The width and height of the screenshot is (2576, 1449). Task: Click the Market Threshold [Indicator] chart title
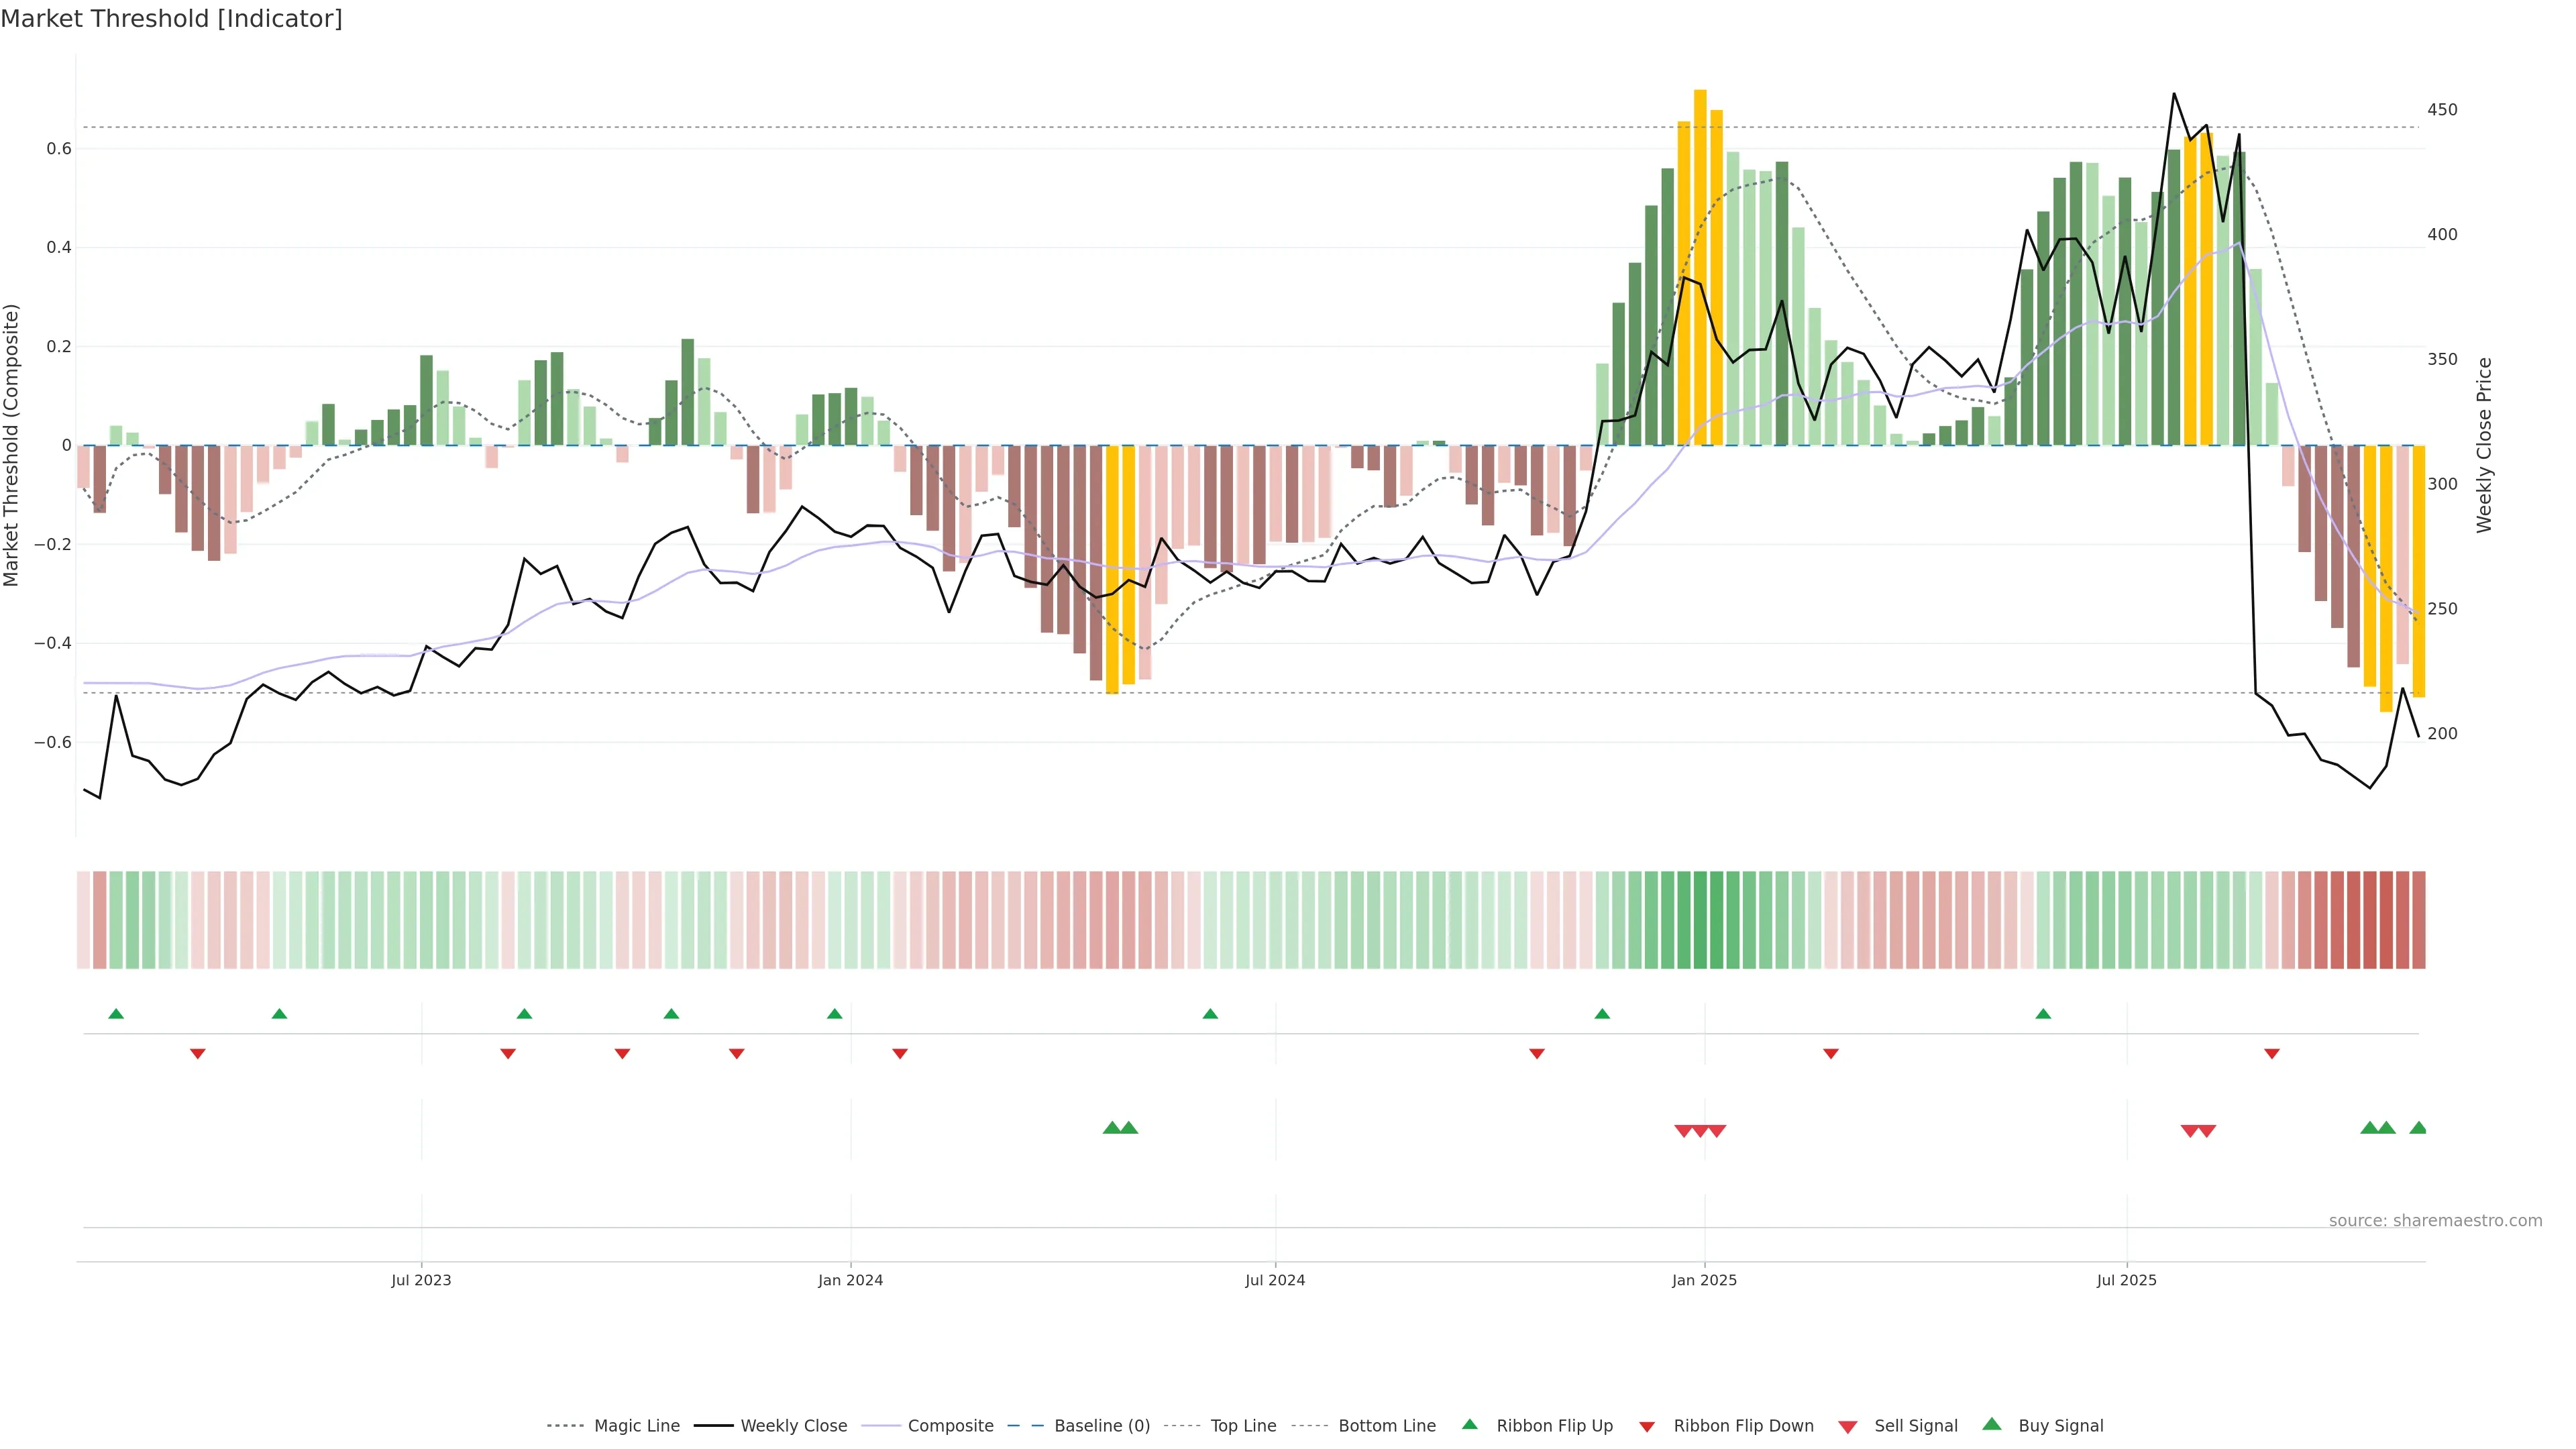pos(171,19)
